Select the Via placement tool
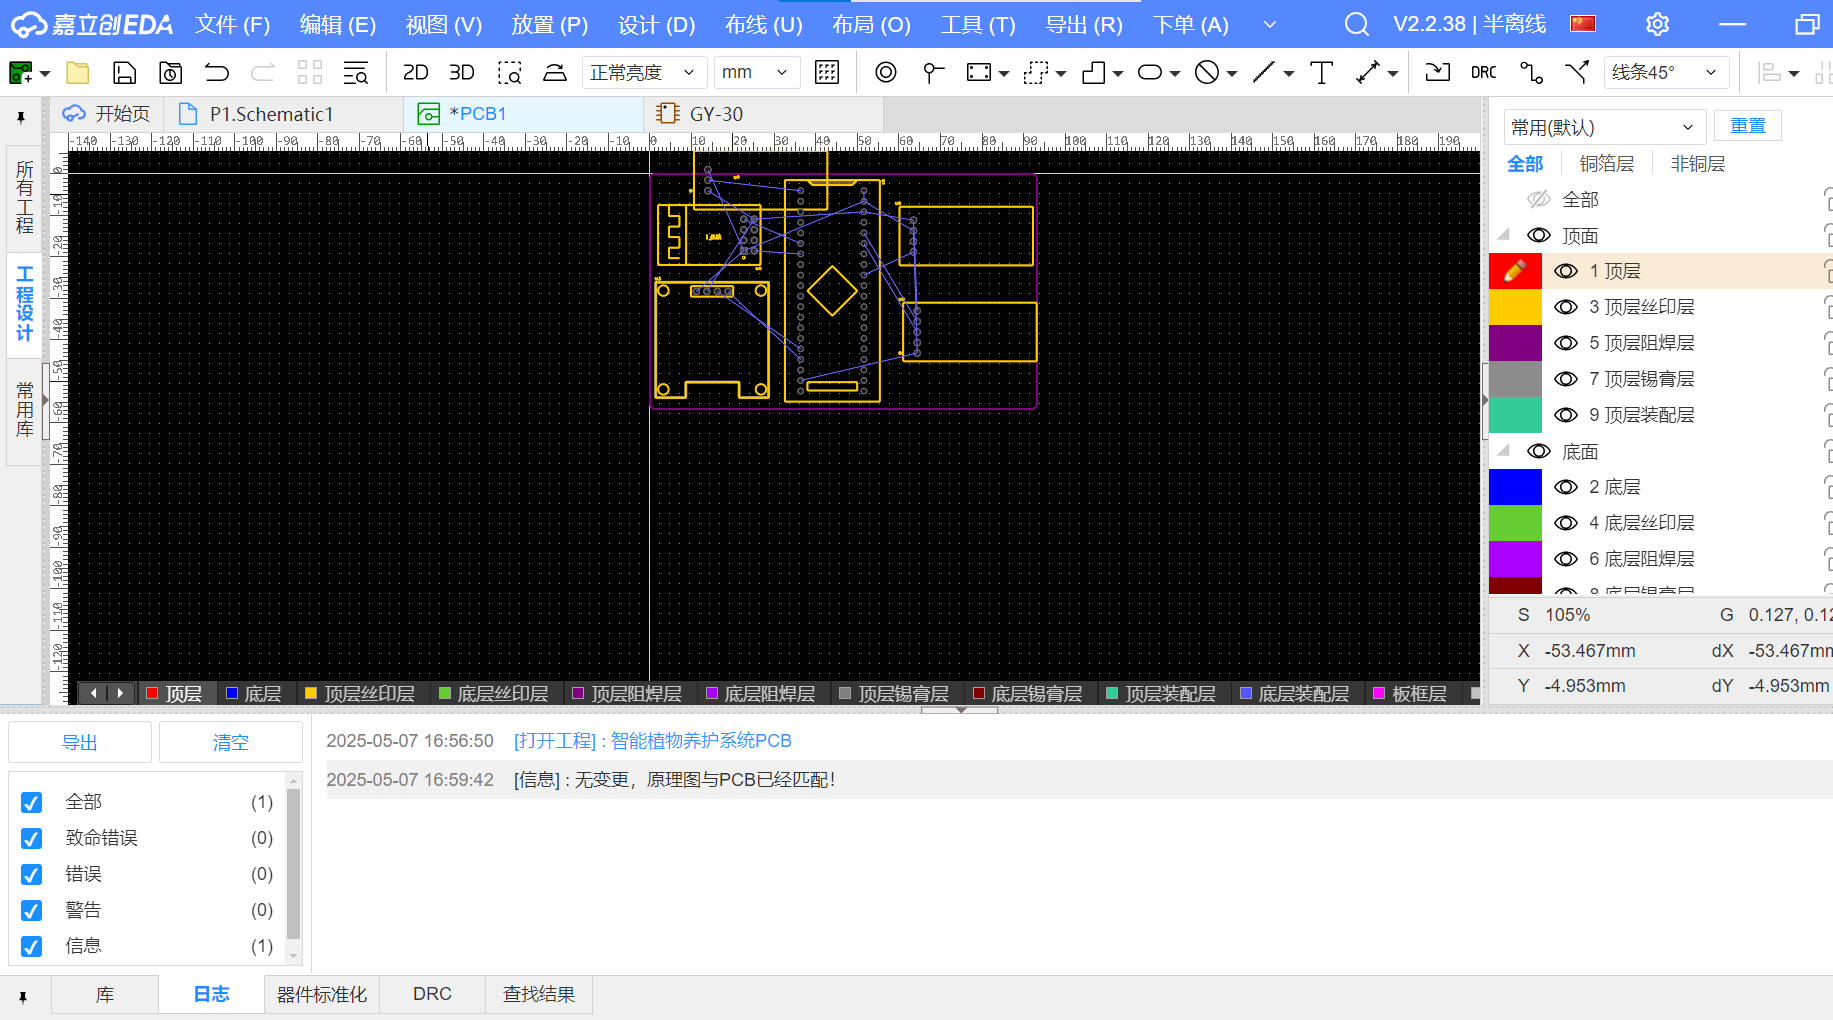The height and width of the screenshot is (1020, 1833). click(x=886, y=72)
